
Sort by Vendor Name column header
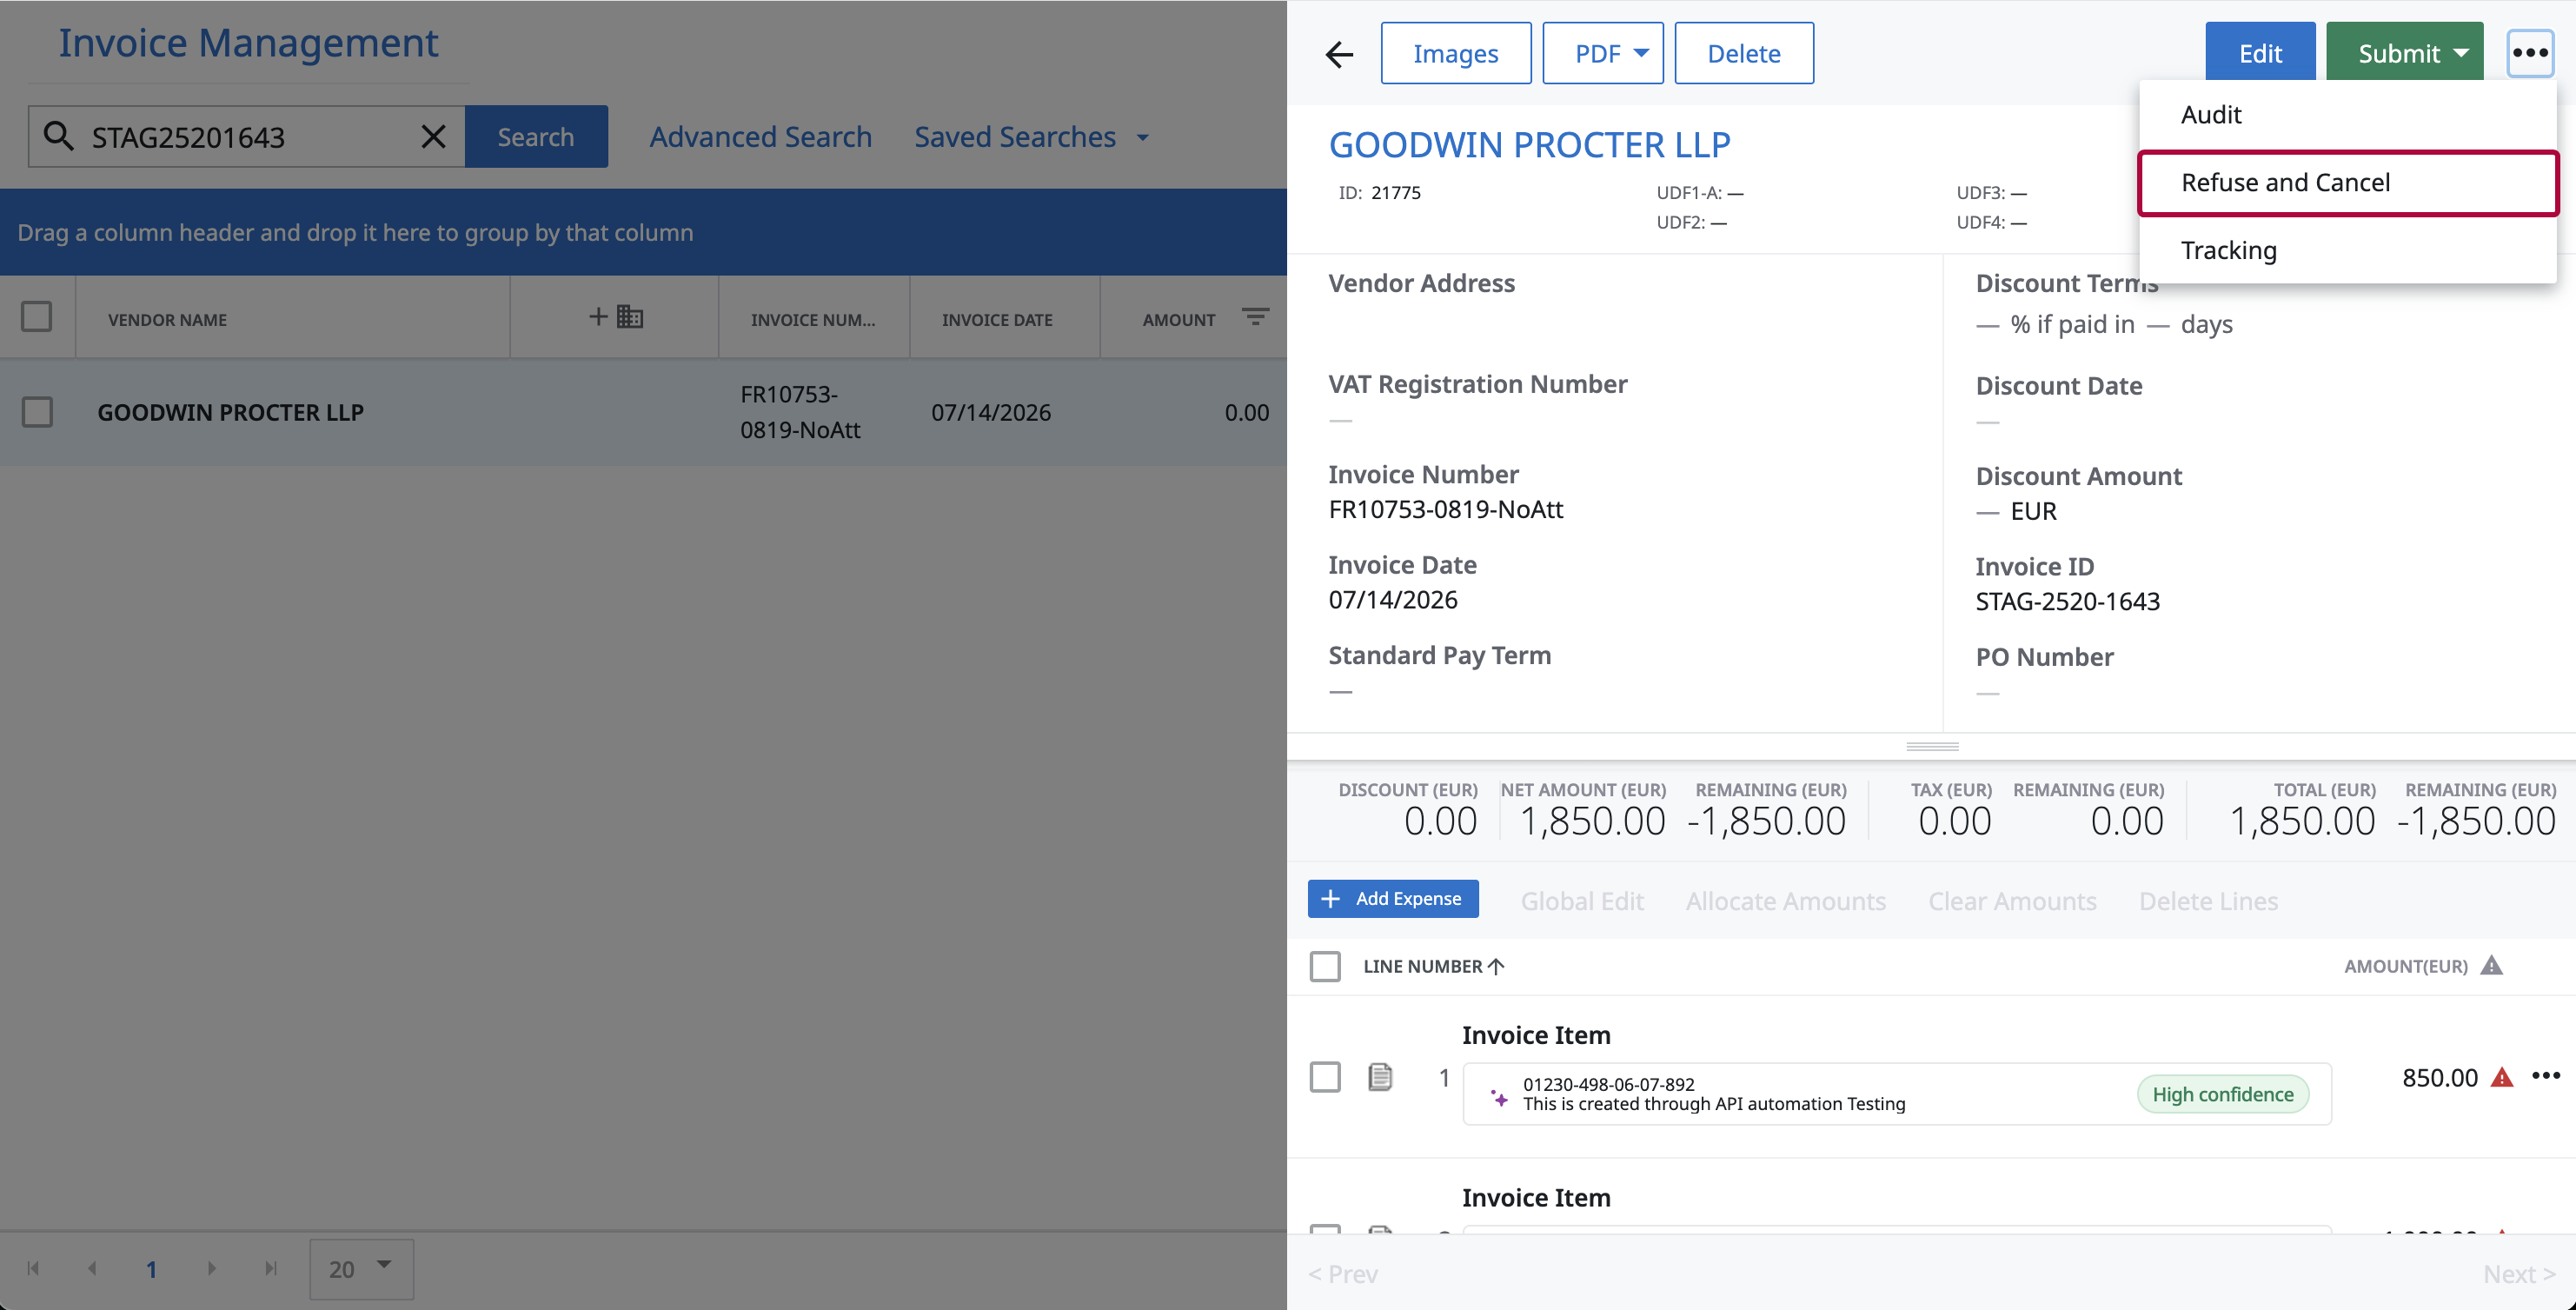[x=167, y=320]
